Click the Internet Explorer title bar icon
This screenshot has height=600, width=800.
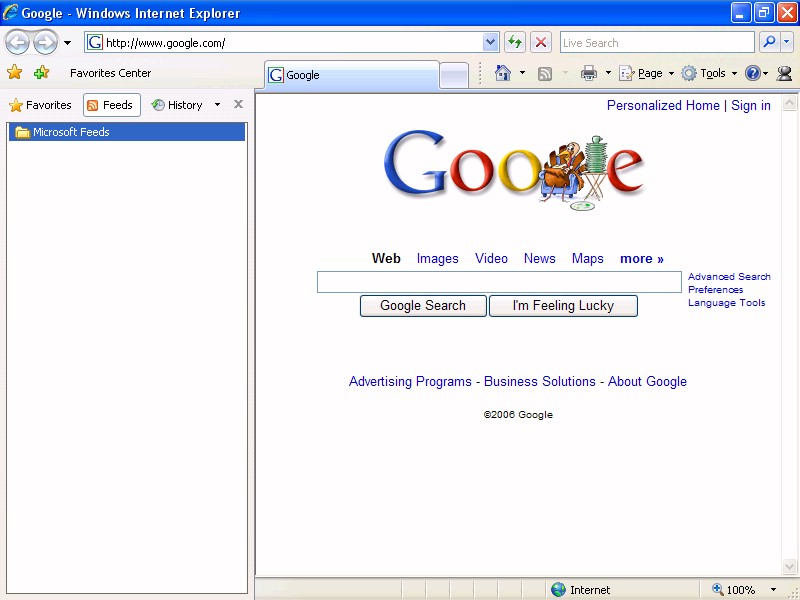[x=10, y=12]
